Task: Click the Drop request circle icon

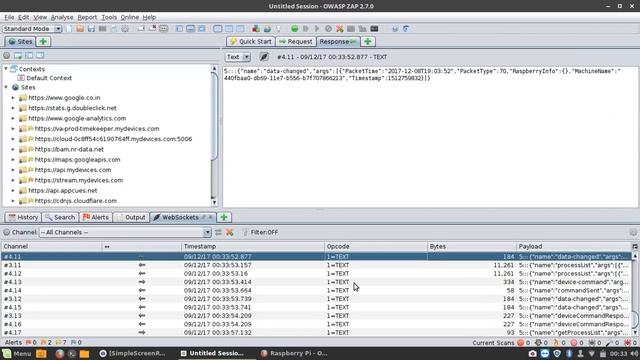Action: [328, 29]
